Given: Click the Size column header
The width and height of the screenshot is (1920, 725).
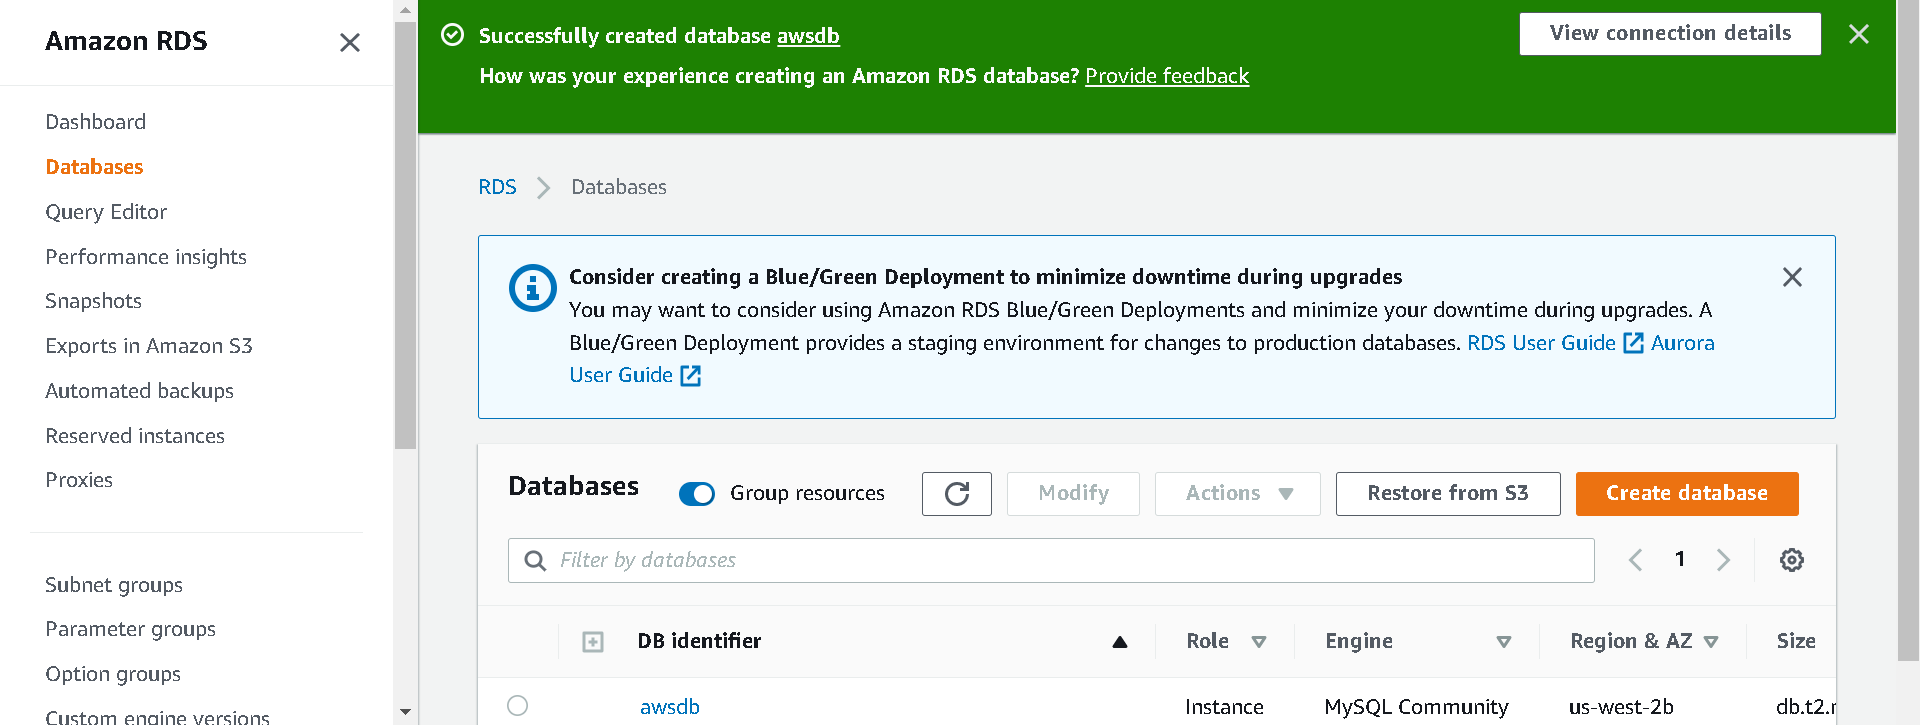Looking at the screenshot, I should 1796,641.
